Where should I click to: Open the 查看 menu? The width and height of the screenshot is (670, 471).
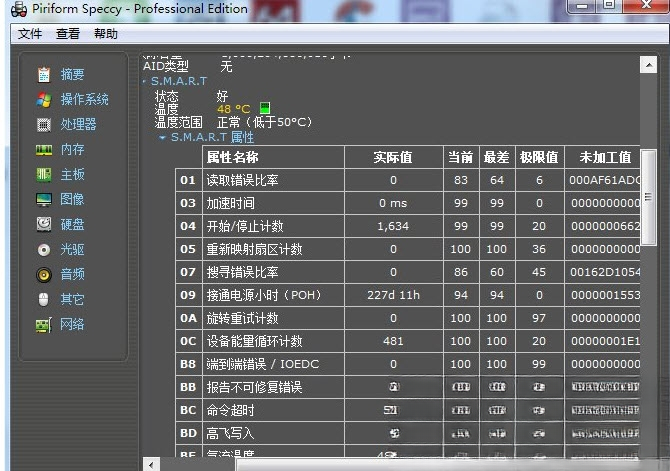[x=68, y=34]
